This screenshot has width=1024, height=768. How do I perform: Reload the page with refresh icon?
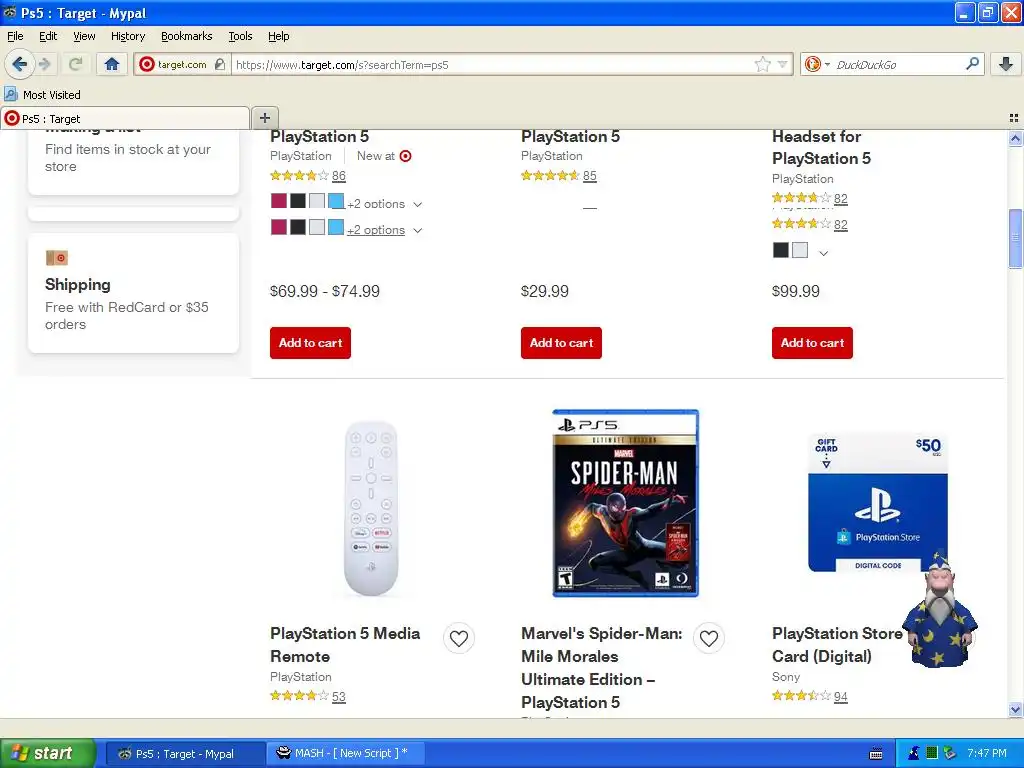click(75, 64)
